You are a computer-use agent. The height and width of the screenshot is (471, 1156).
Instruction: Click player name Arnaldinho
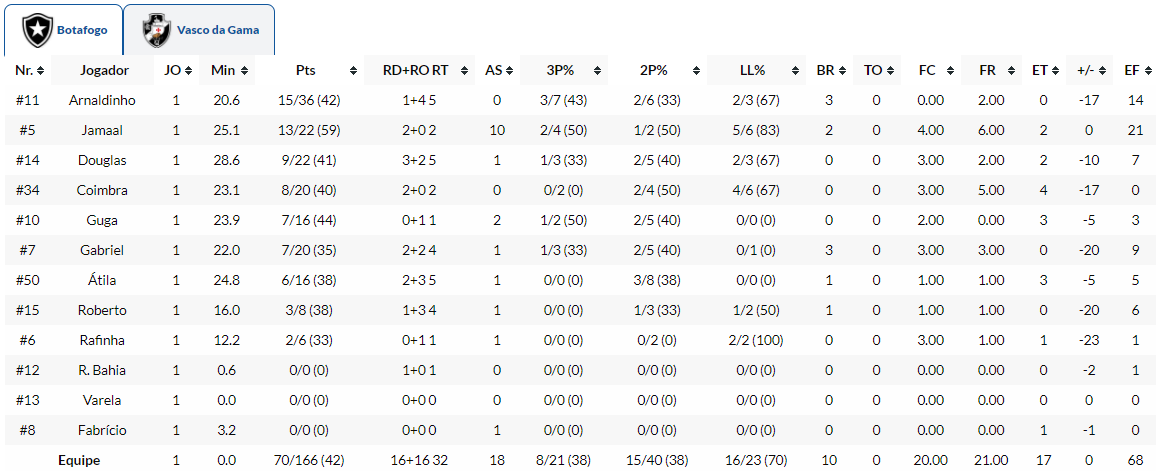102,100
